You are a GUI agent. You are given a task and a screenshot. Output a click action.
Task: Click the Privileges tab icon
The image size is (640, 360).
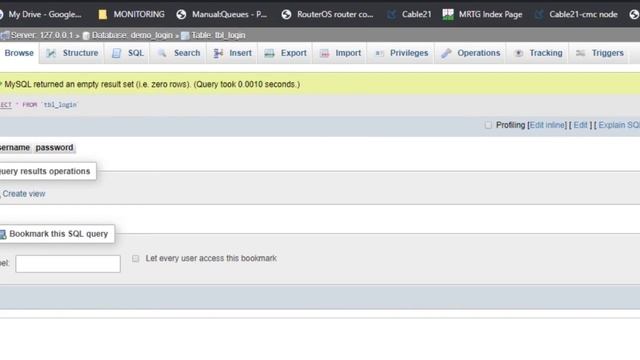[379, 53]
